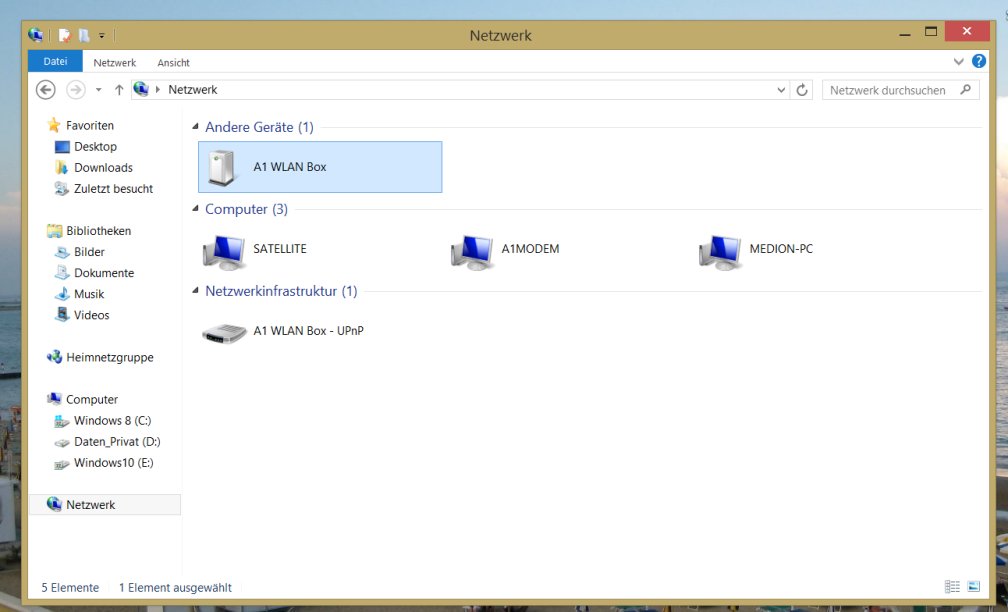1008x612 pixels.
Task: Open A1 WLAN Box - UPnP router
Action: [284, 331]
